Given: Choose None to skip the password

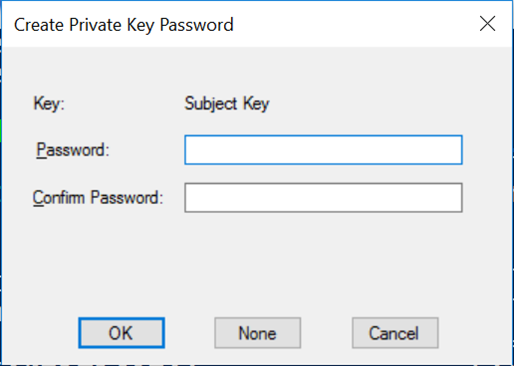Looking at the screenshot, I should click(x=257, y=333).
